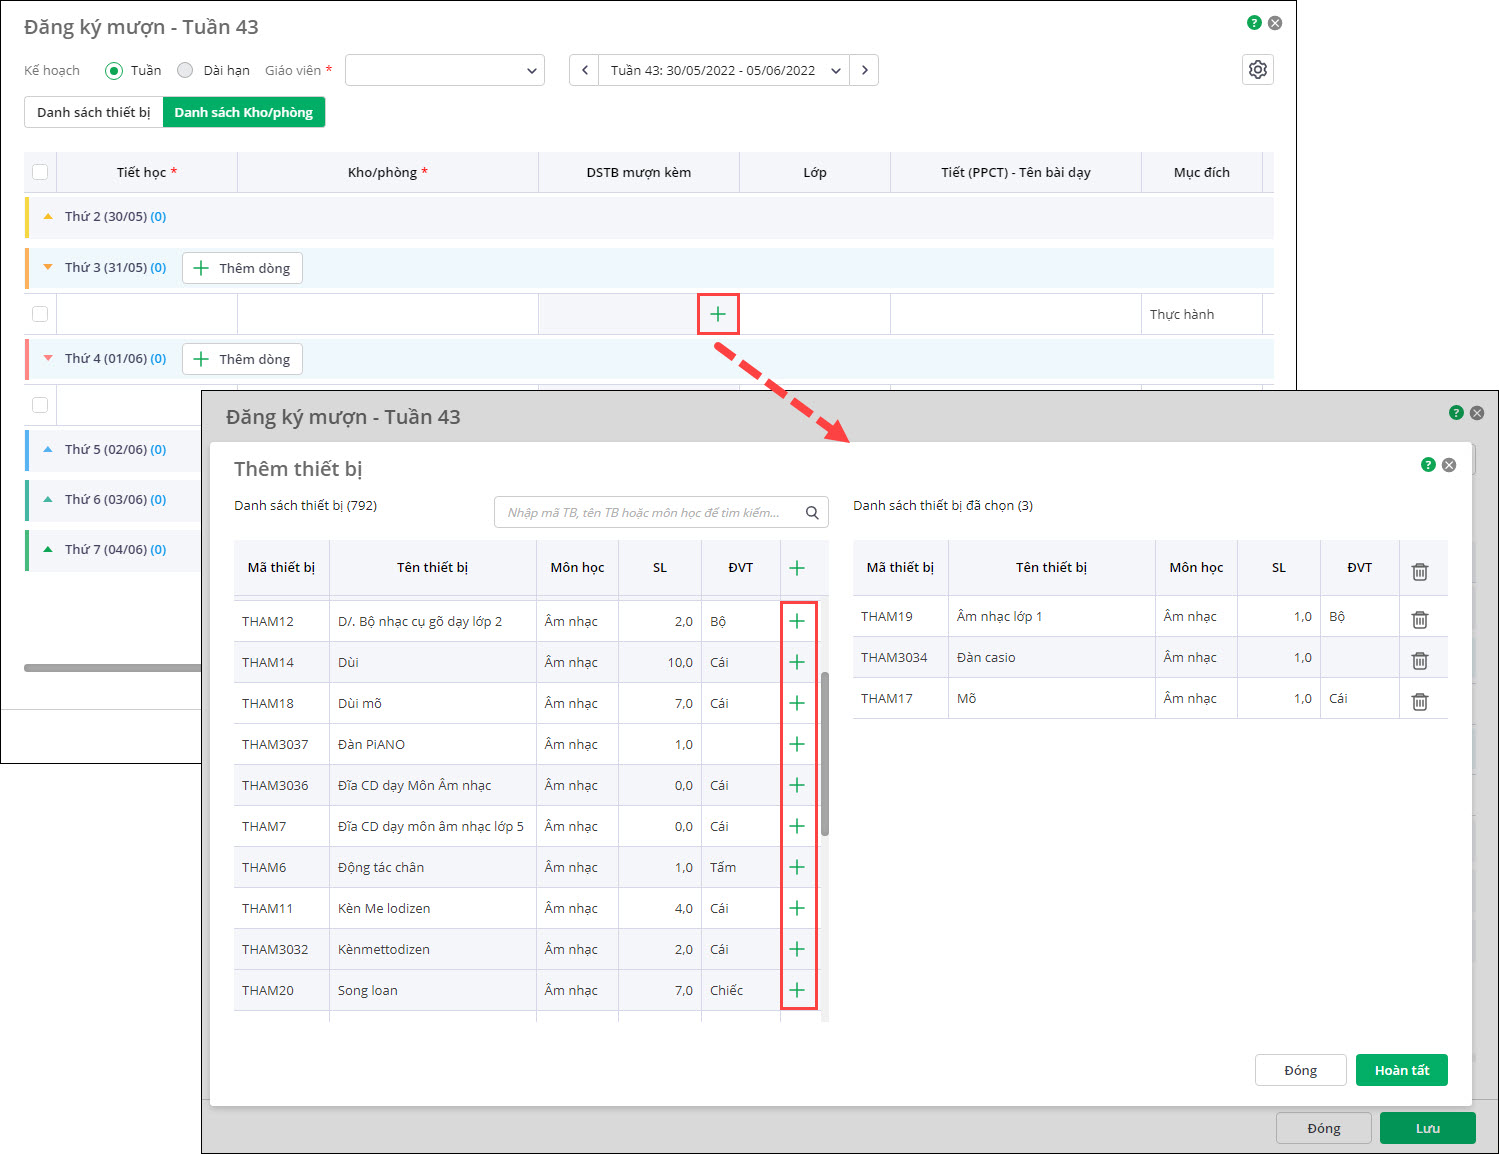Image resolution: width=1499 pixels, height=1154 pixels.
Task: Switch to Danh sách thiết bị tab
Action: (x=93, y=112)
